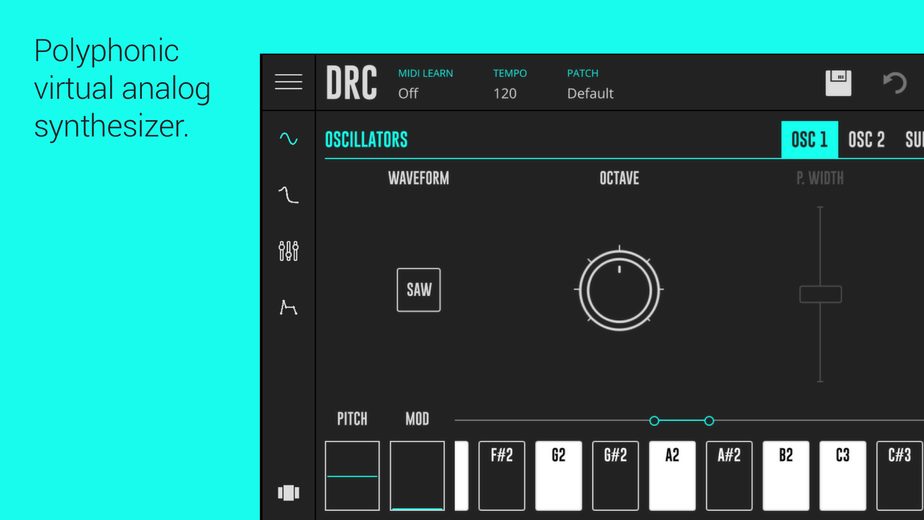The image size is (924, 520).
Task: Click the P. Width slider handle
Action: pyautogui.click(x=820, y=294)
